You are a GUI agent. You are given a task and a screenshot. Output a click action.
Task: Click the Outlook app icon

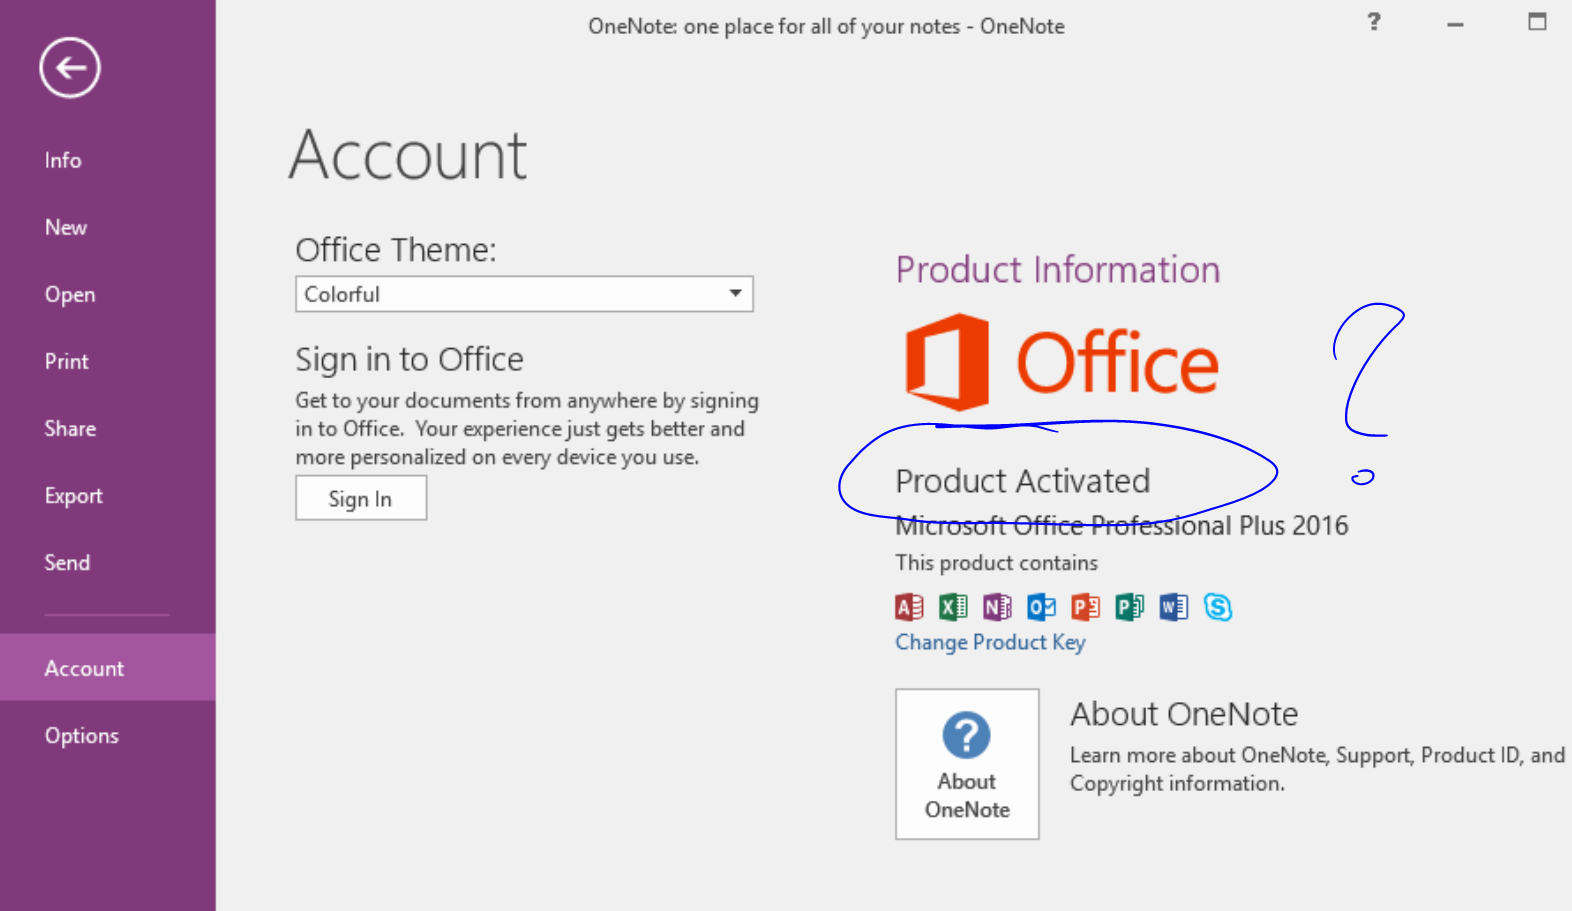[x=1041, y=607]
